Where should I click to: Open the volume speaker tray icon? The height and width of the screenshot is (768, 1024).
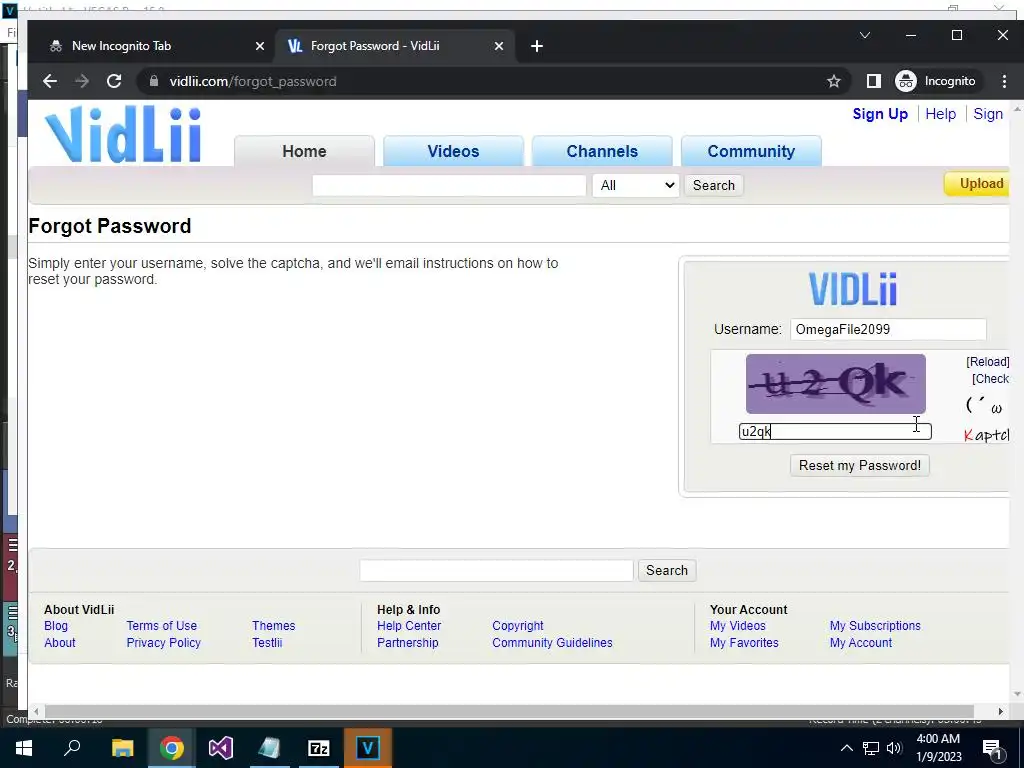click(894, 748)
